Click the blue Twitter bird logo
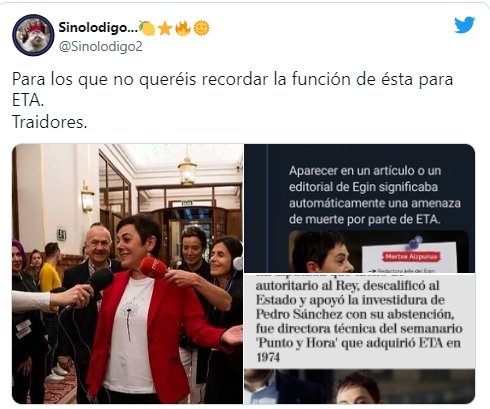The height and width of the screenshot is (409, 490). (464, 25)
